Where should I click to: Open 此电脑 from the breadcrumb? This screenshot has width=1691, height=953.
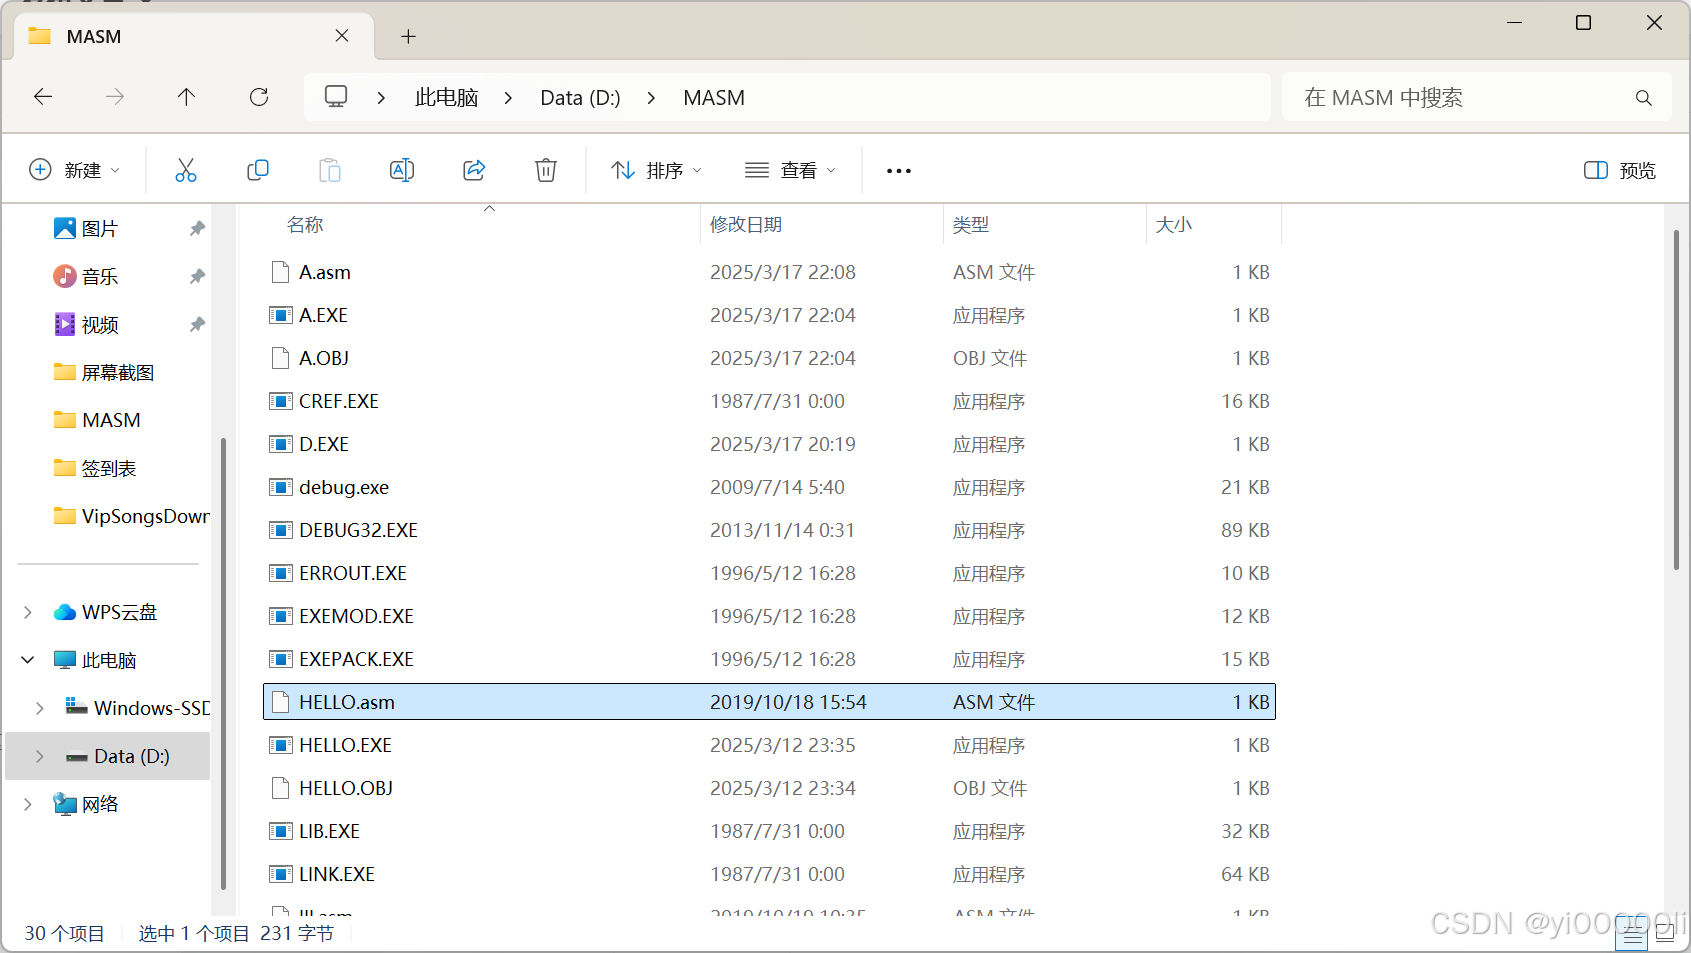(x=446, y=97)
